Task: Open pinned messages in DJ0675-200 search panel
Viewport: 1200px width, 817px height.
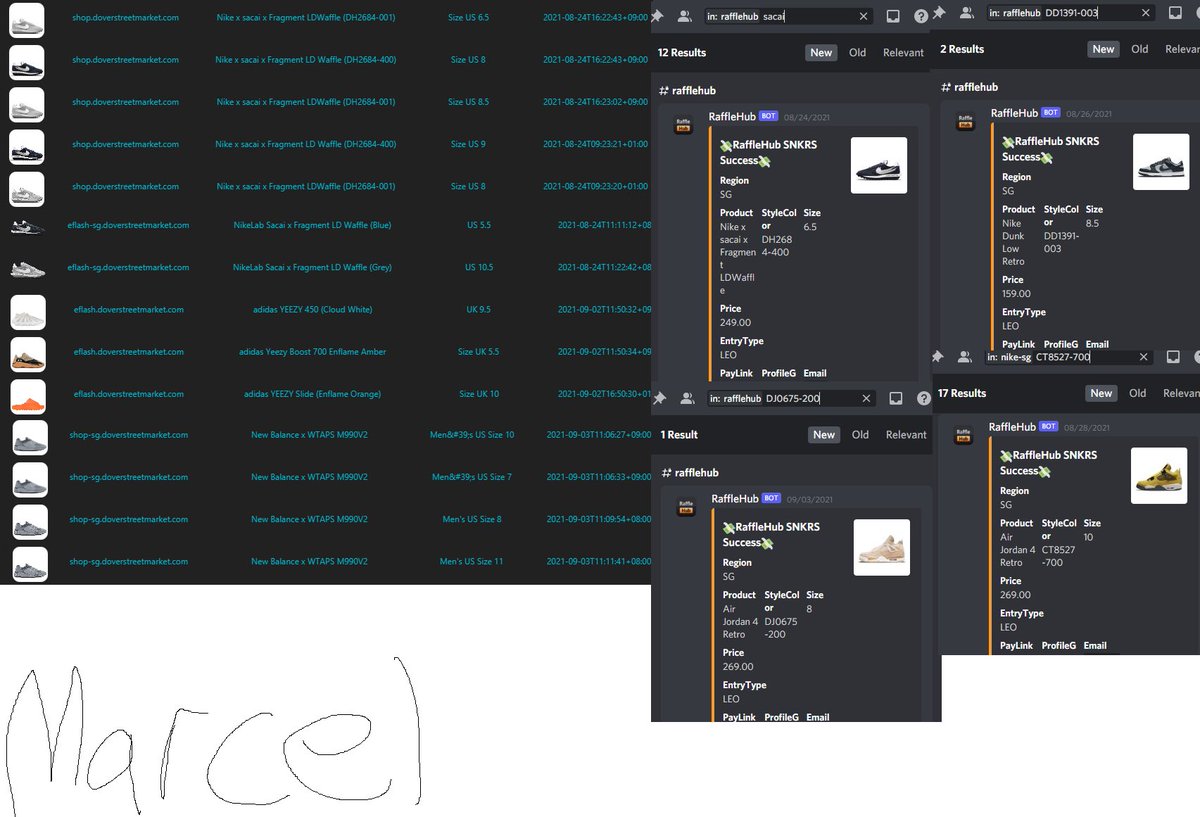Action: [659, 398]
